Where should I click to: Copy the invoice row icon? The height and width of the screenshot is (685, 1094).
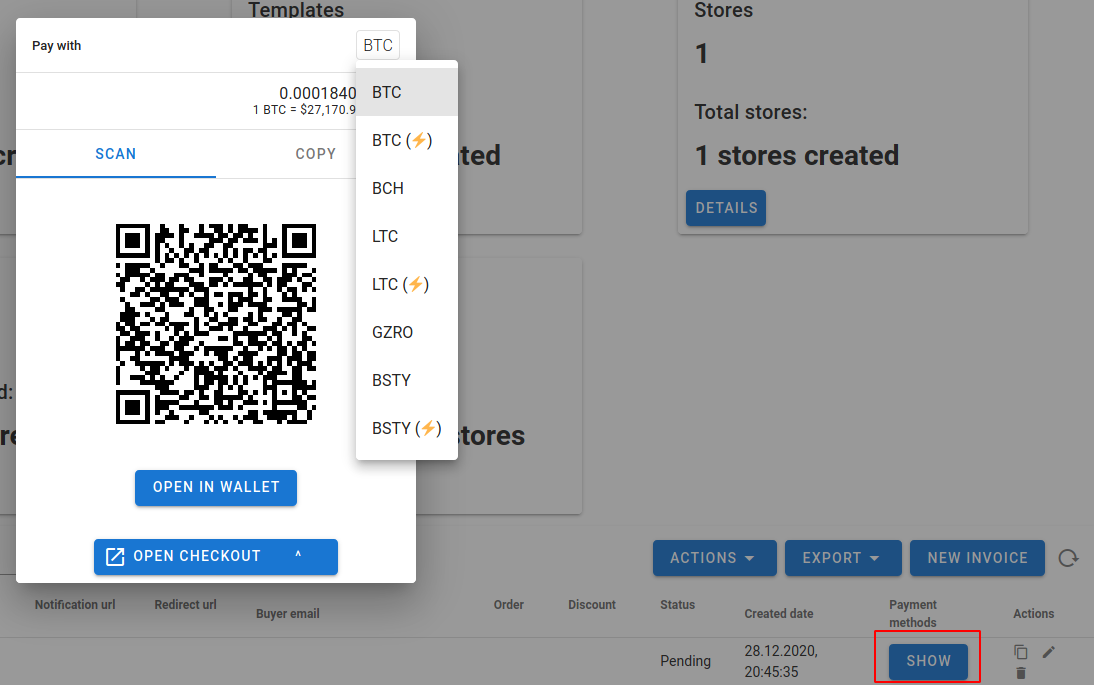(1021, 652)
